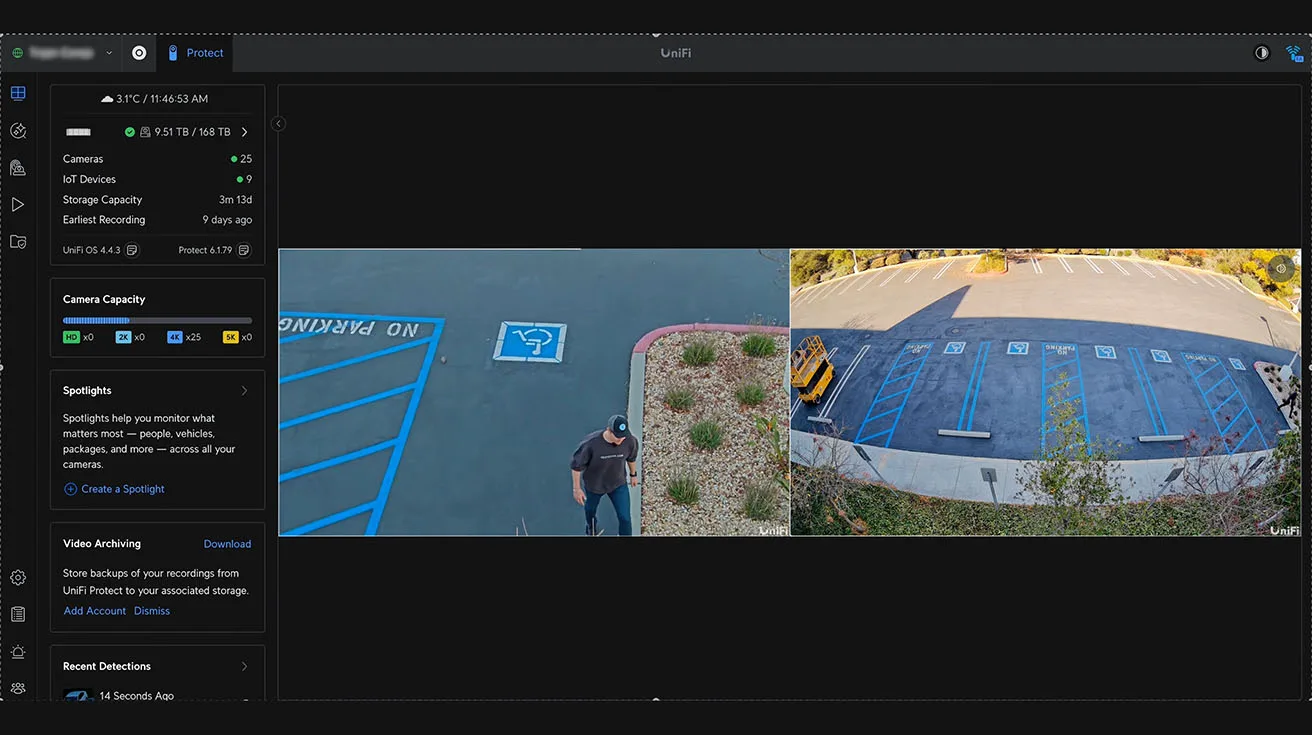Open the users group icon in sidebar

[x=18, y=688]
